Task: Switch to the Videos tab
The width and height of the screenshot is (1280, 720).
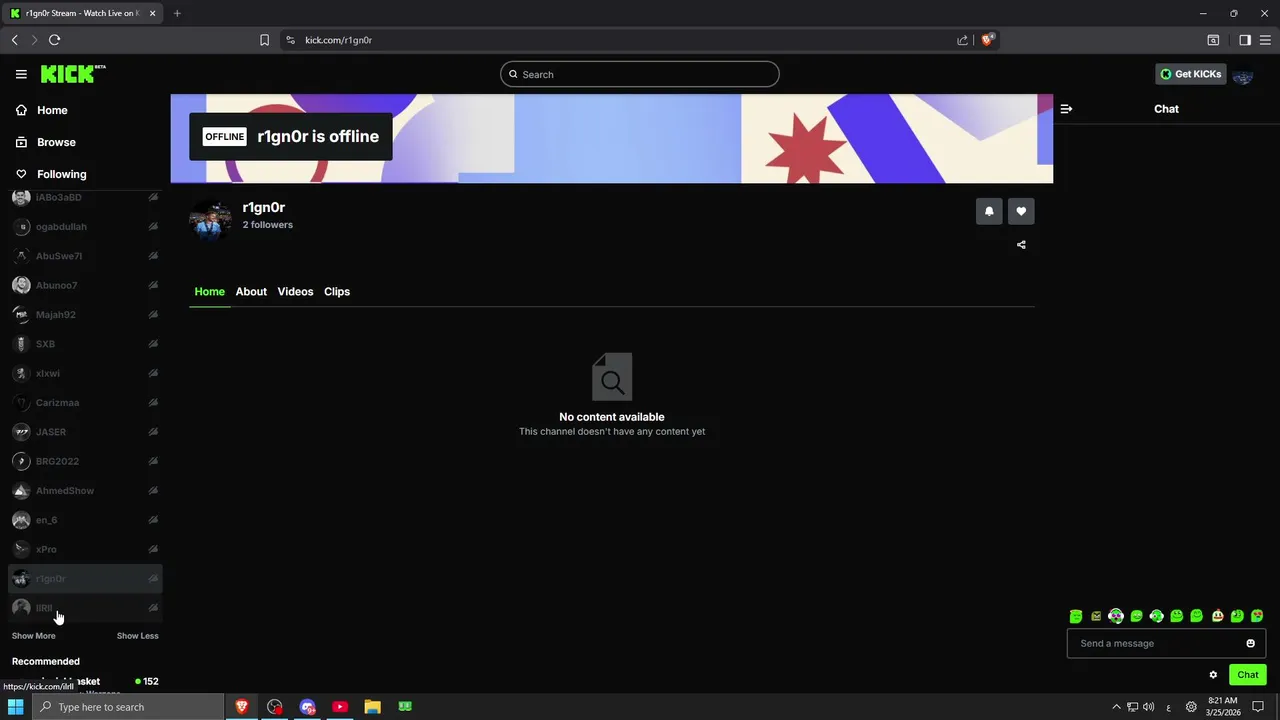Action: pyautogui.click(x=295, y=292)
